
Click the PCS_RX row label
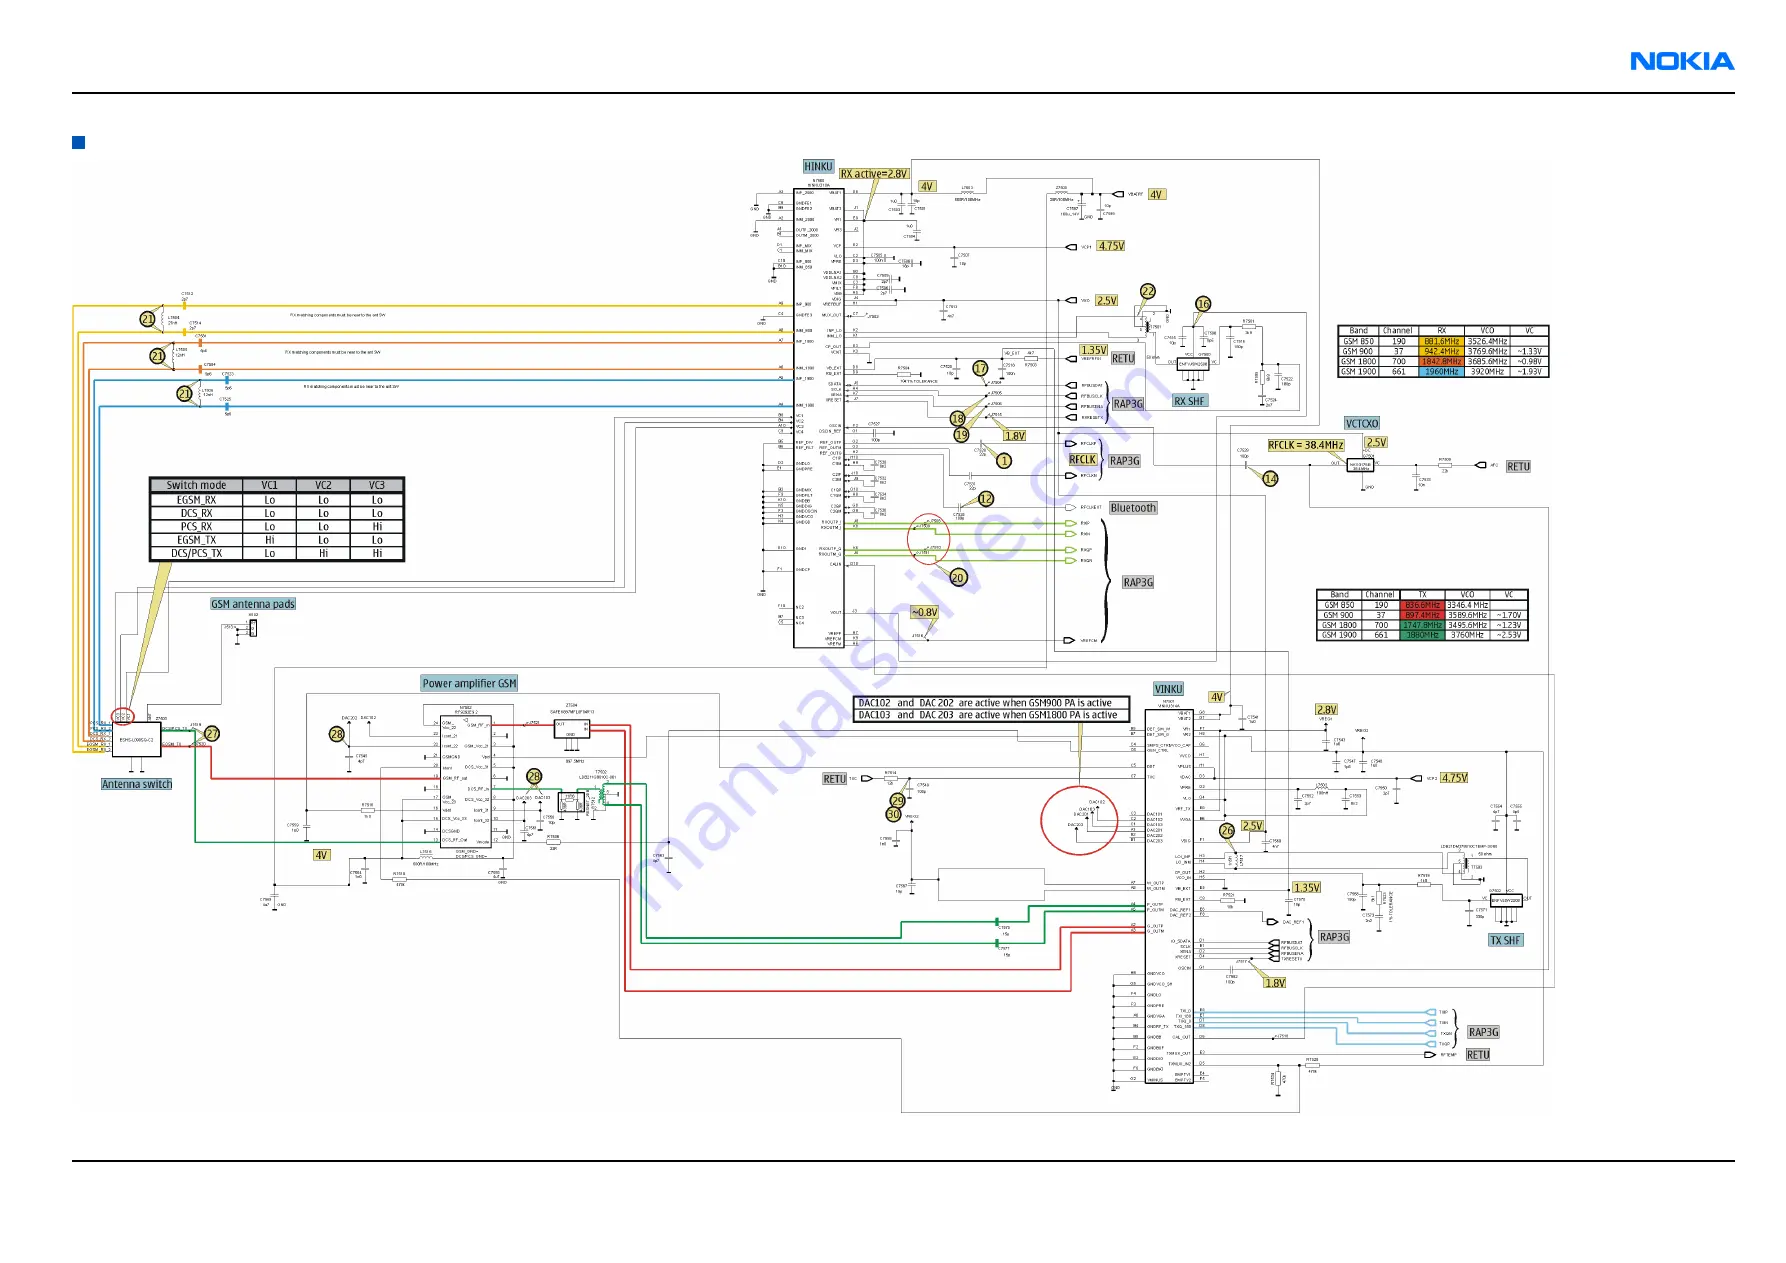pos(196,526)
